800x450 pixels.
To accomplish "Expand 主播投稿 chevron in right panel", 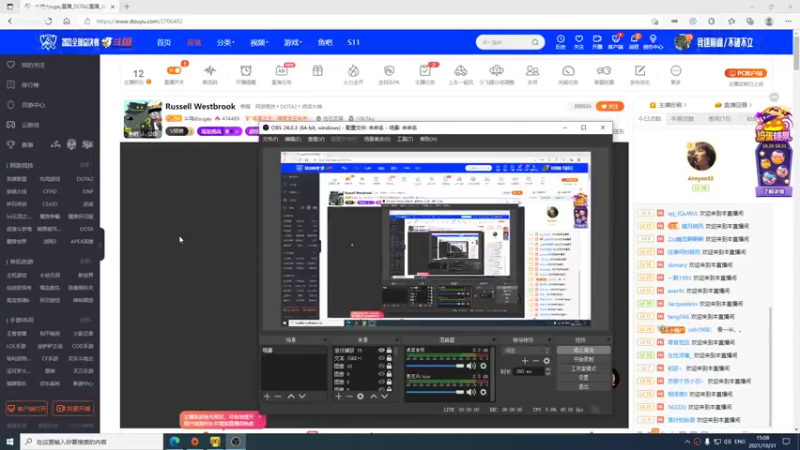I will point(685,105).
